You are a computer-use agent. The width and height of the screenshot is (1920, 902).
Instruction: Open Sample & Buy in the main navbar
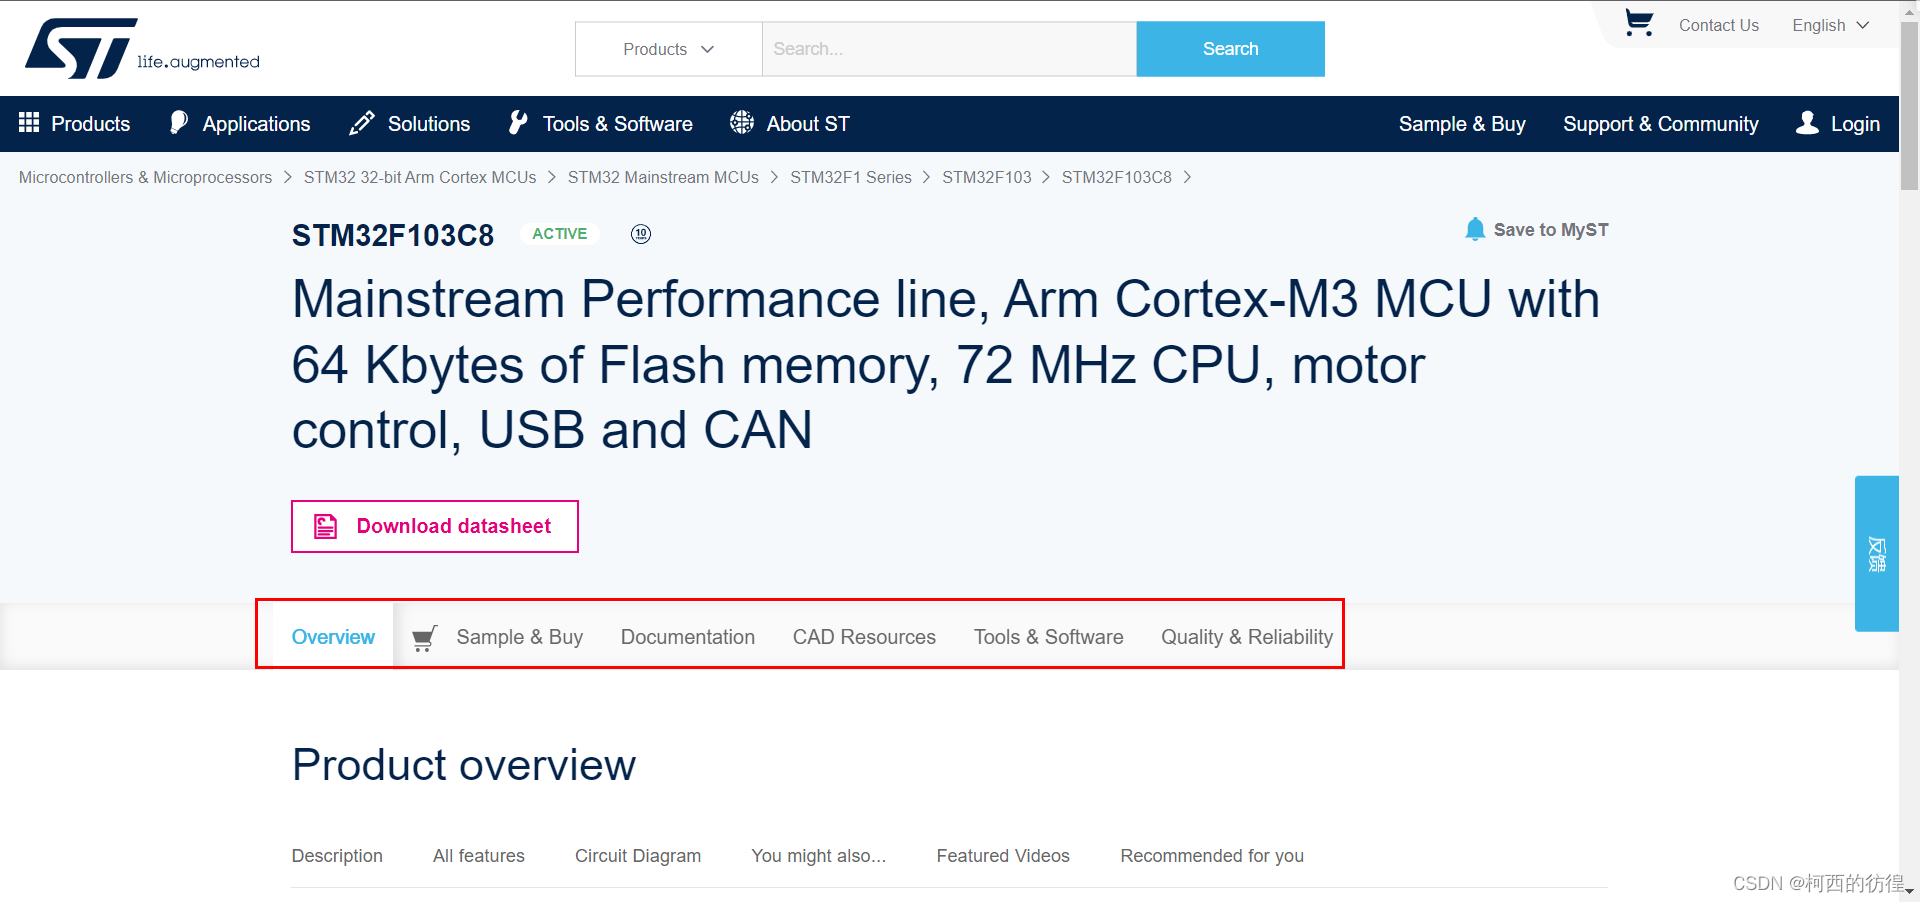click(x=1462, y=124)
